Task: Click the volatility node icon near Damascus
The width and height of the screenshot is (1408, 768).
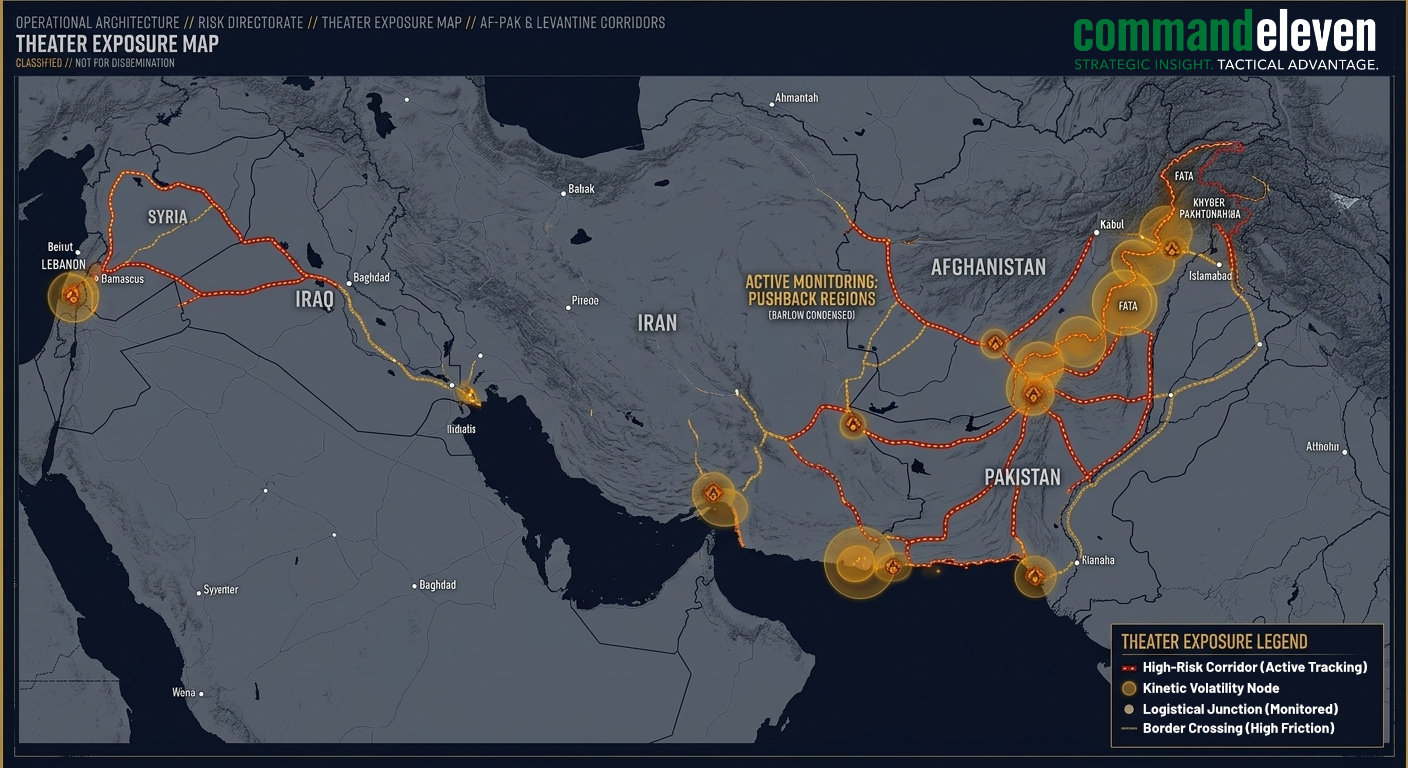Action: 72,295
